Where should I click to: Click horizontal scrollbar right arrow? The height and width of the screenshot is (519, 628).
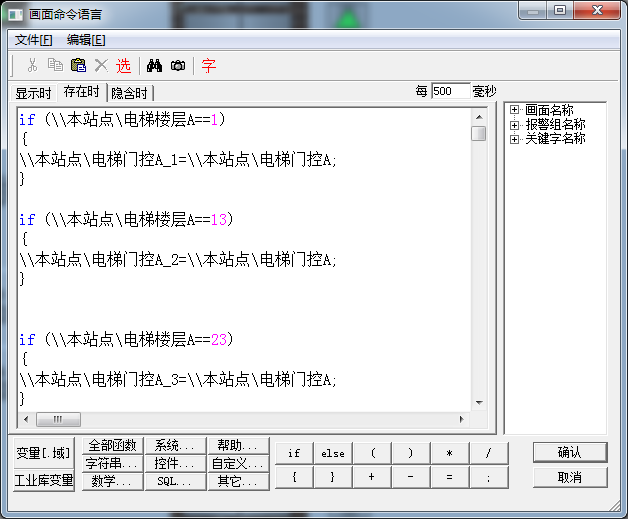coord(462,419)
